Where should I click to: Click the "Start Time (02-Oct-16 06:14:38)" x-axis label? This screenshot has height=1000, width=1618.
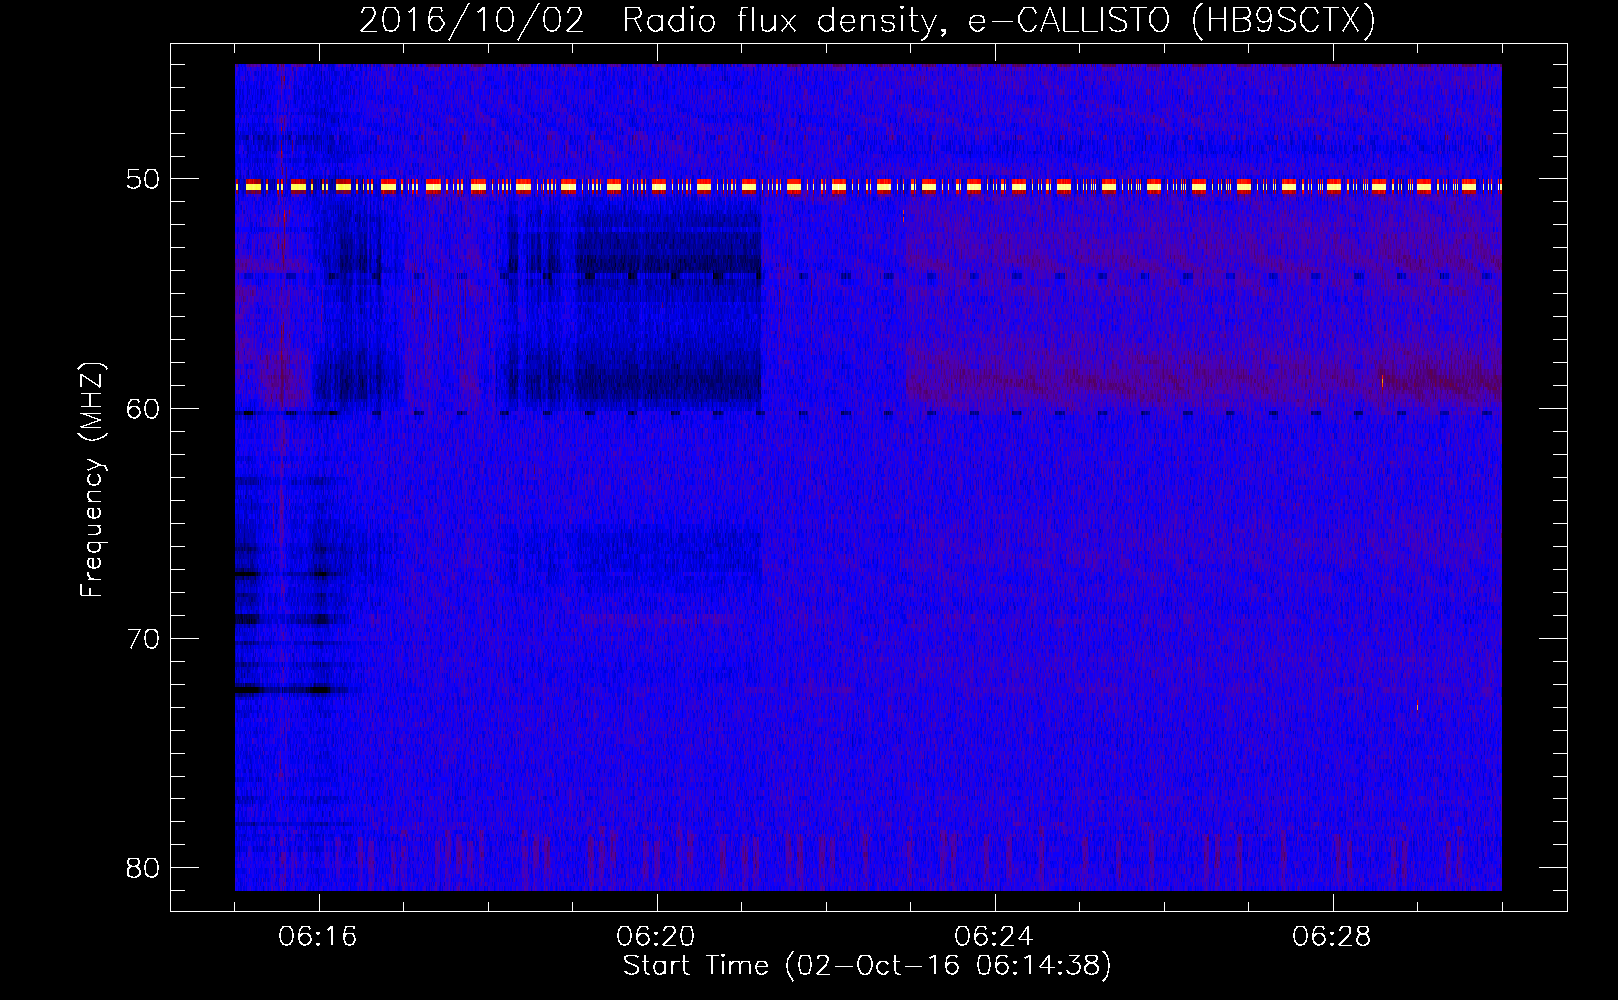pyautogui.click(x=867, y=966)
